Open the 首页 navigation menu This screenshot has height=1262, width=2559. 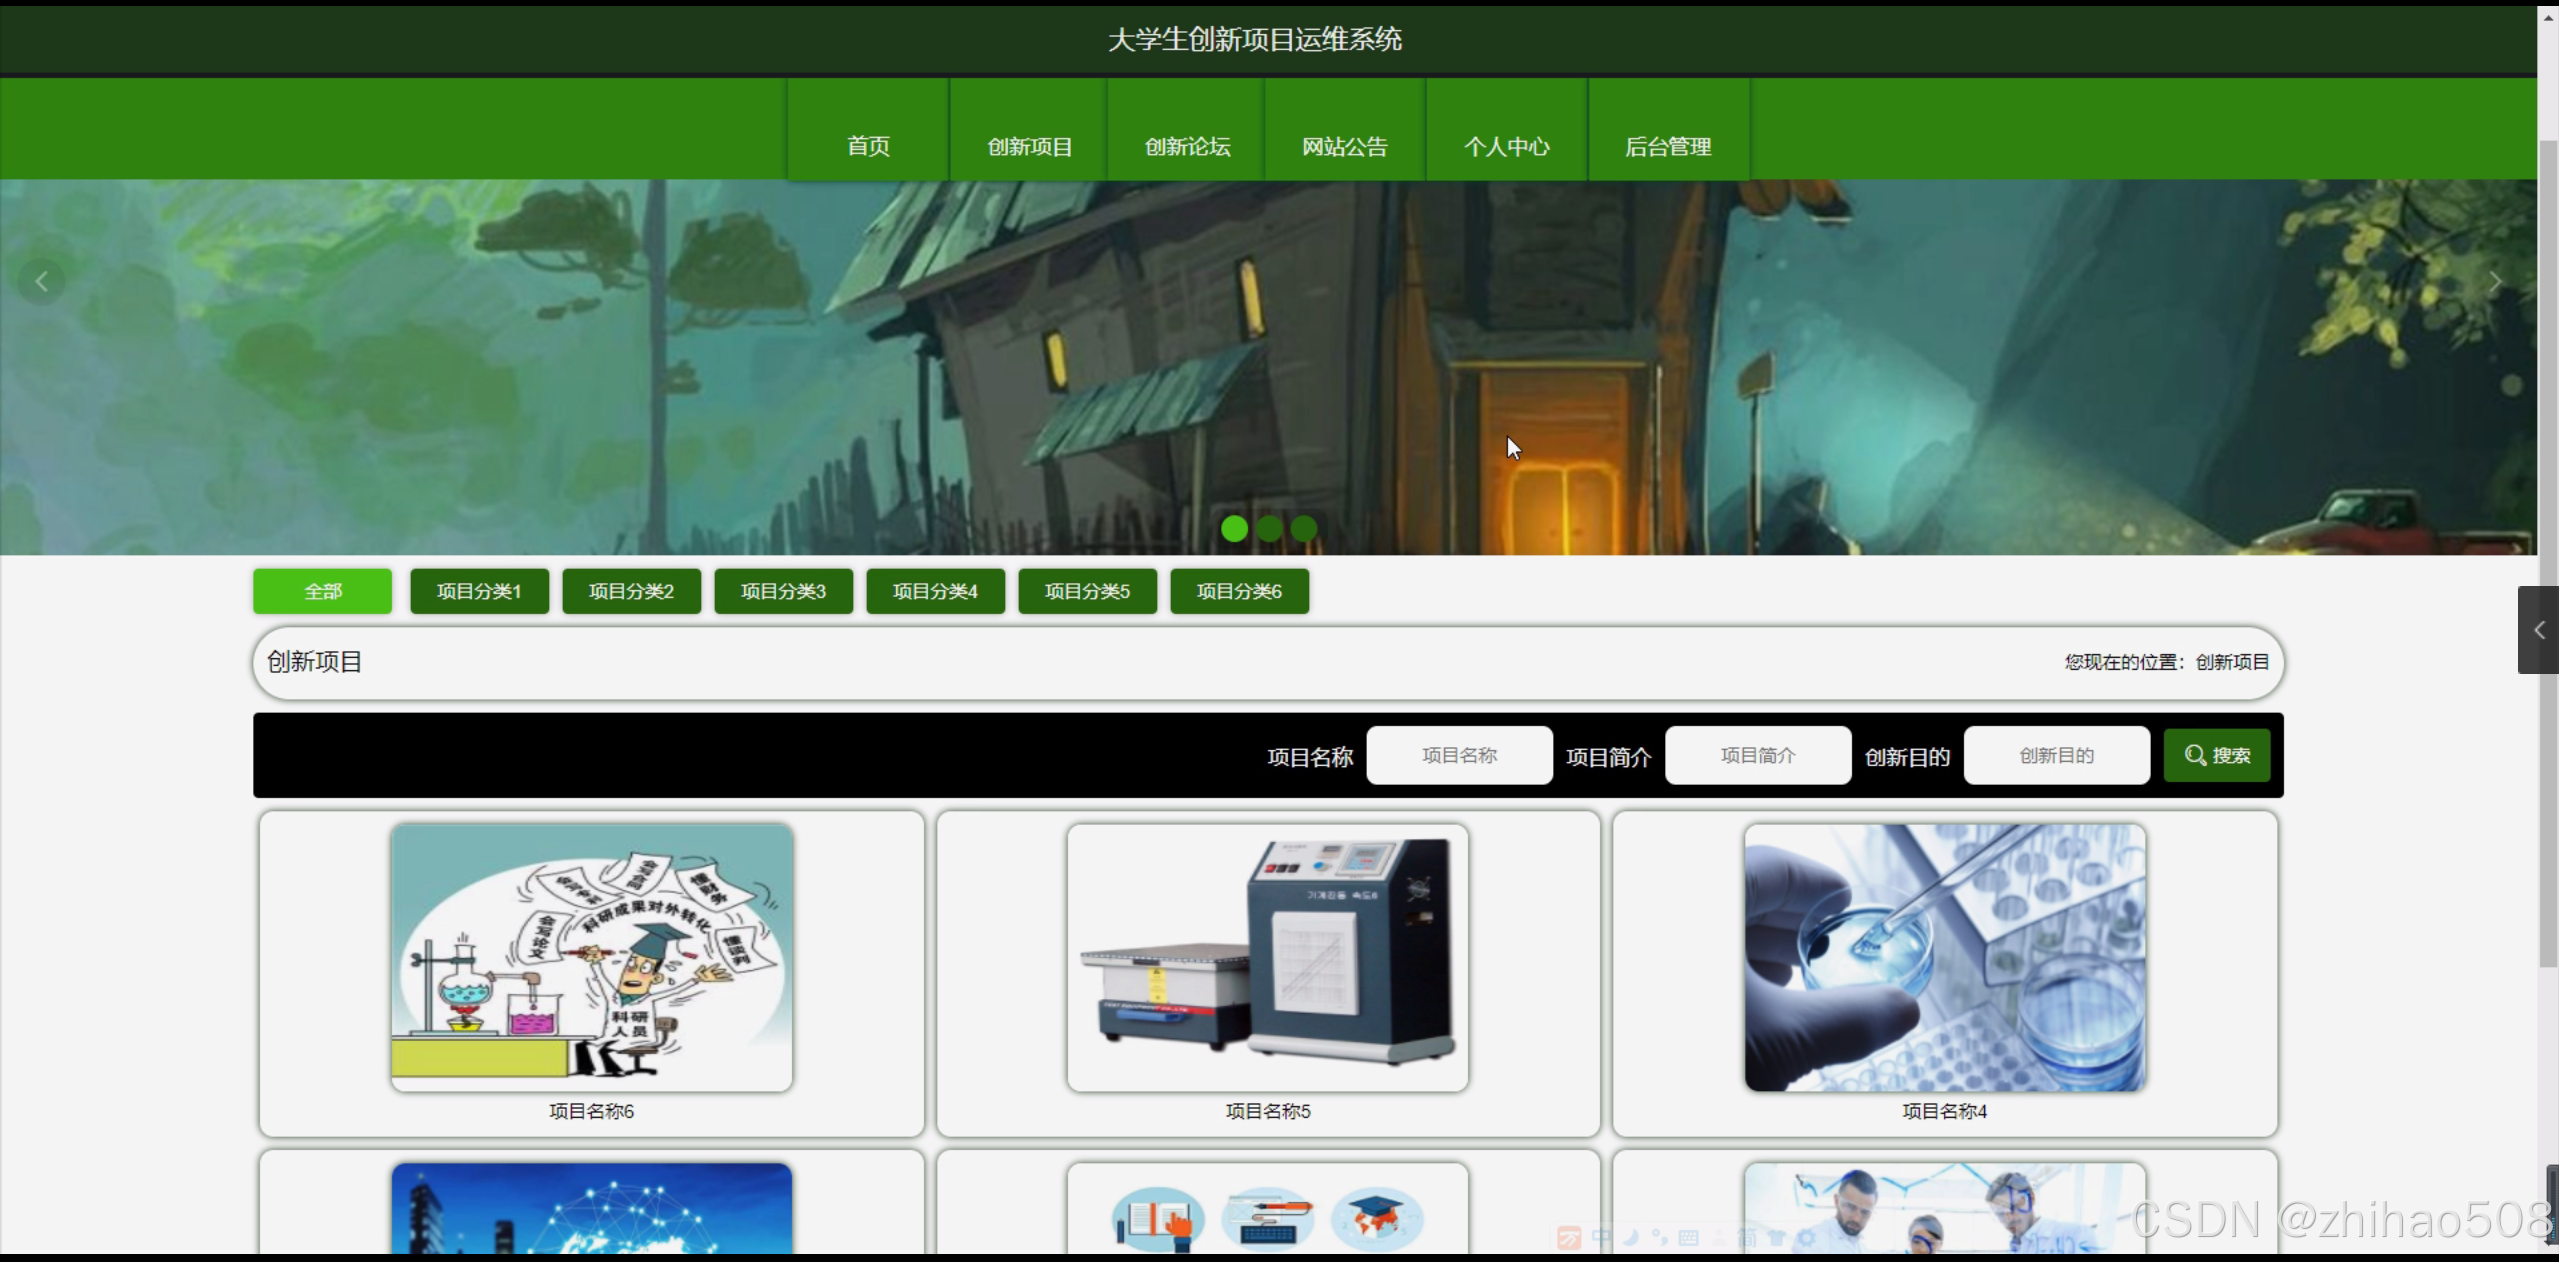(x=868, y=146)
